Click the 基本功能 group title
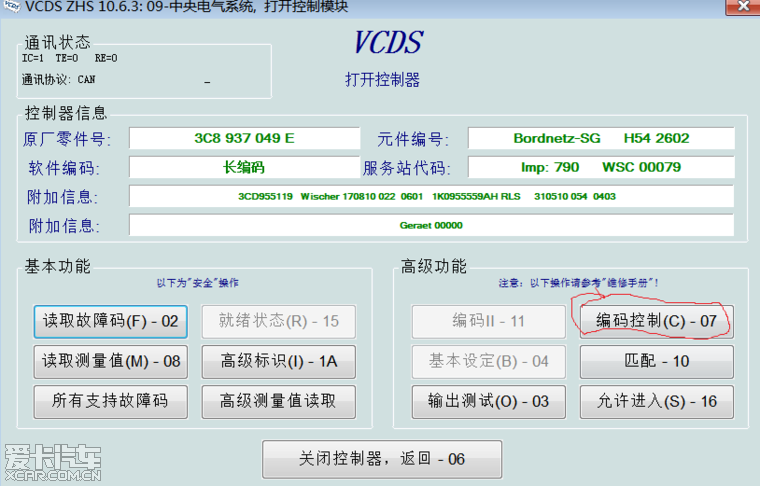Image resolution: width=760 pixels, height=486 pixels. point(58,266)
